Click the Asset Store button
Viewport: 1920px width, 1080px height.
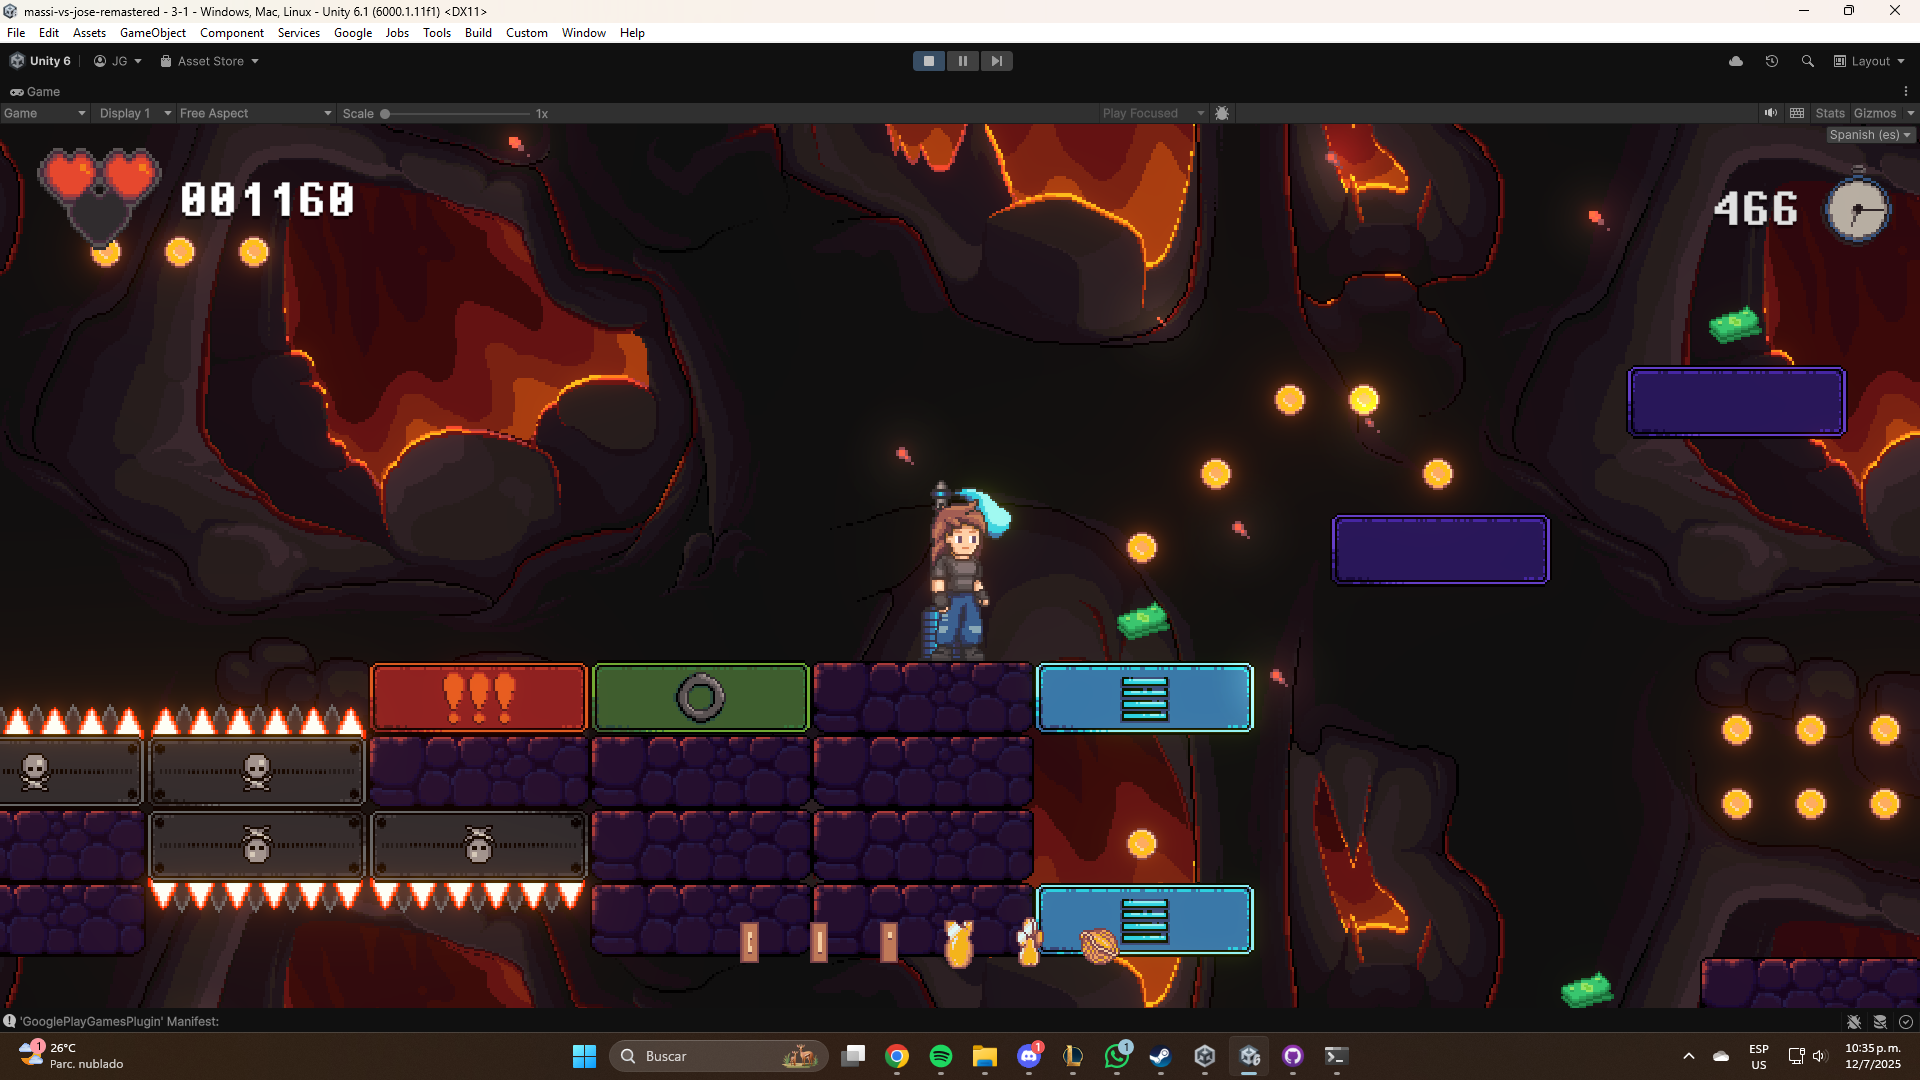(x=210, y=61)
